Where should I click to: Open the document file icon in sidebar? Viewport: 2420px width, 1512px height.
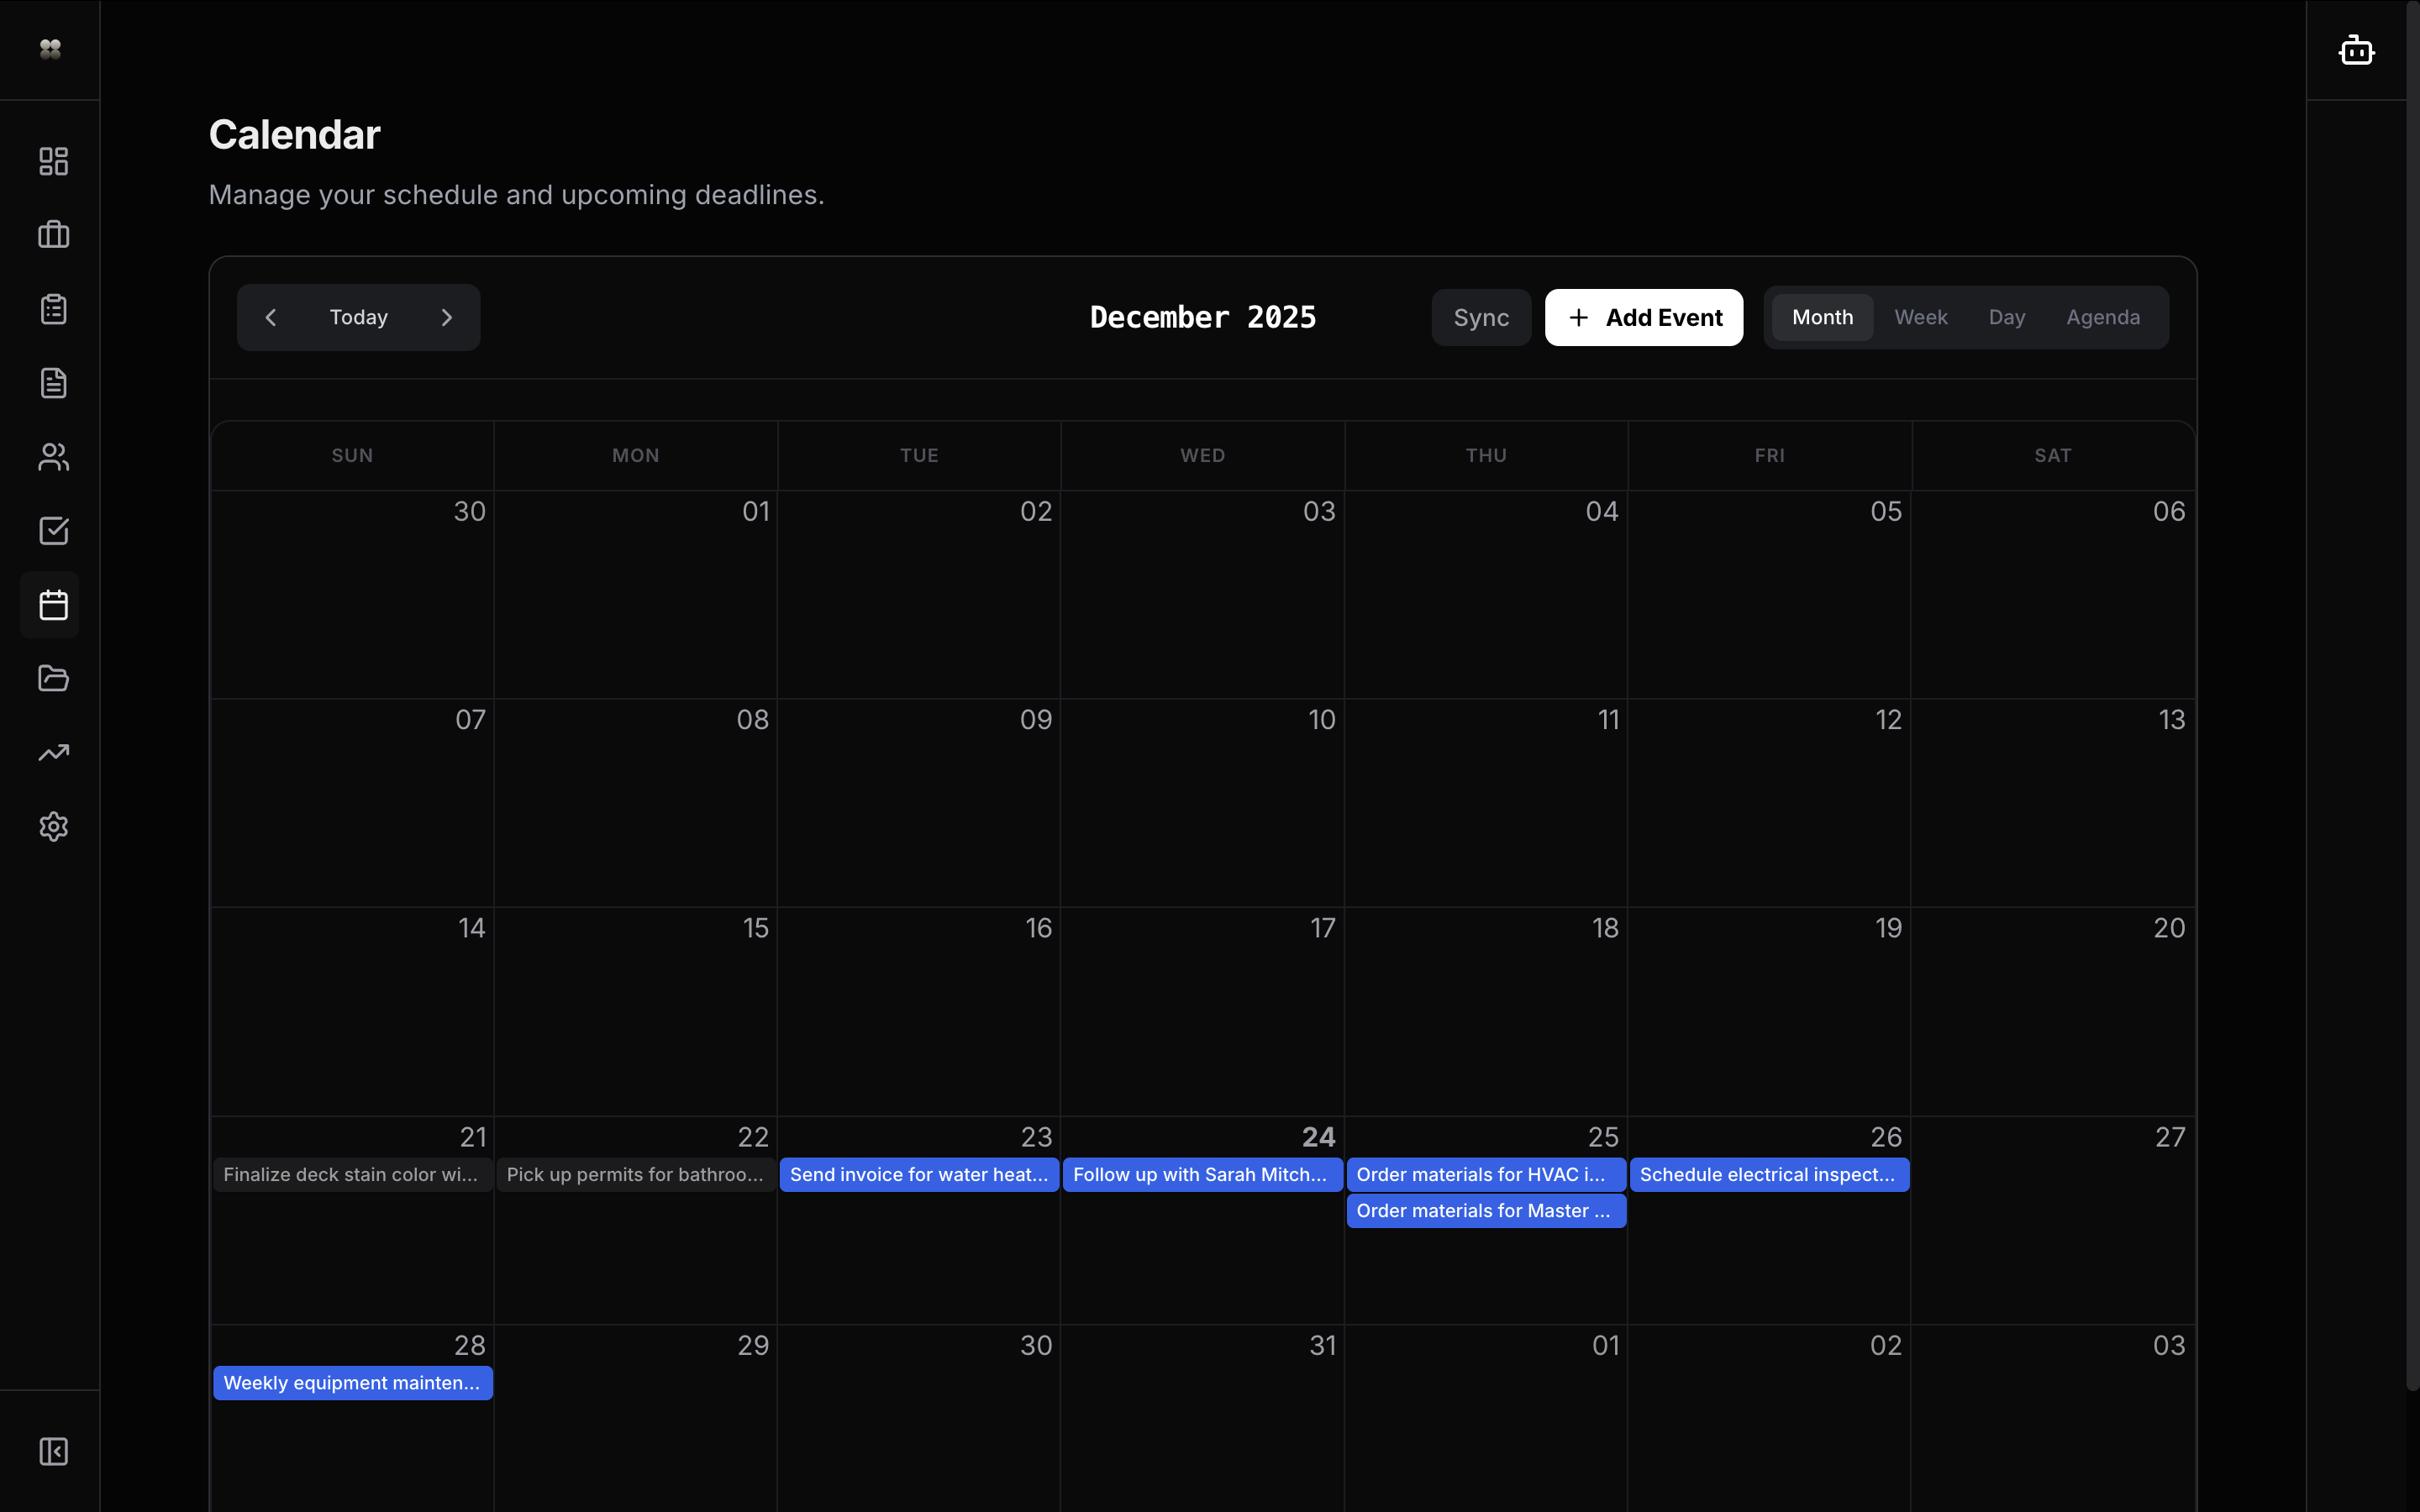pos(53,383)
